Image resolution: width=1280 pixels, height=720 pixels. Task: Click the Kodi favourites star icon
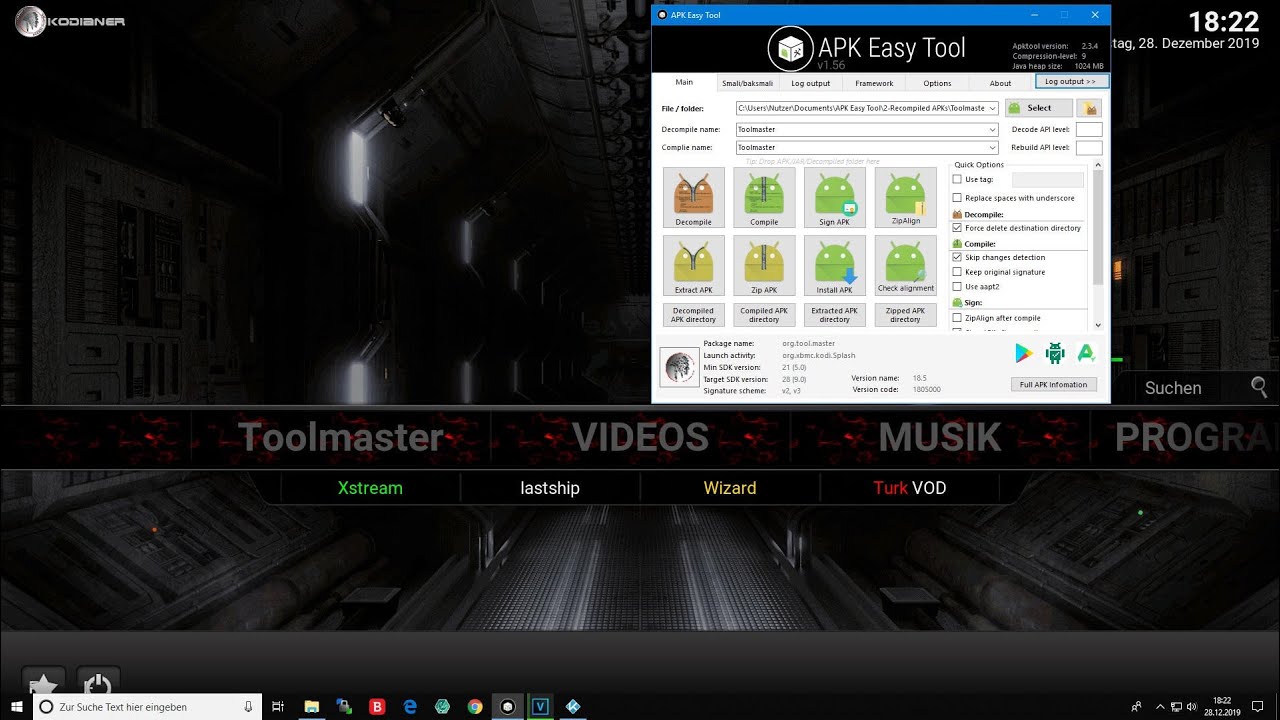(44, 686)
